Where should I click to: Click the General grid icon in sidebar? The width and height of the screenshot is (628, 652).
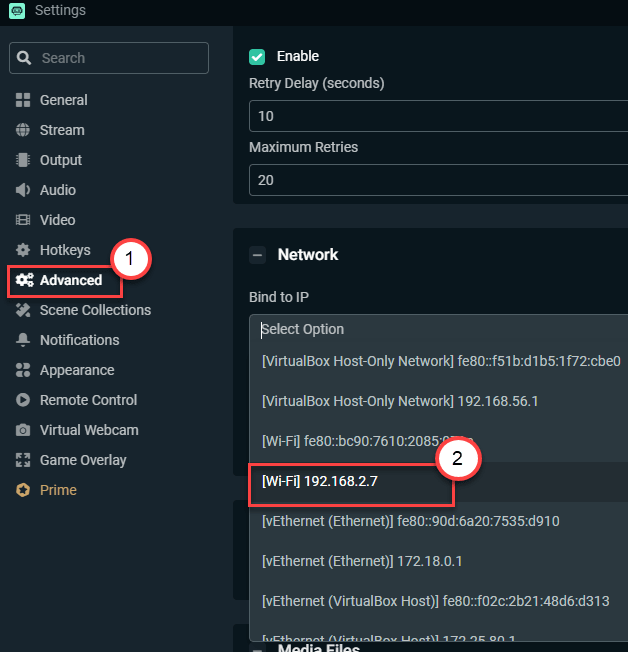[23, 100]
